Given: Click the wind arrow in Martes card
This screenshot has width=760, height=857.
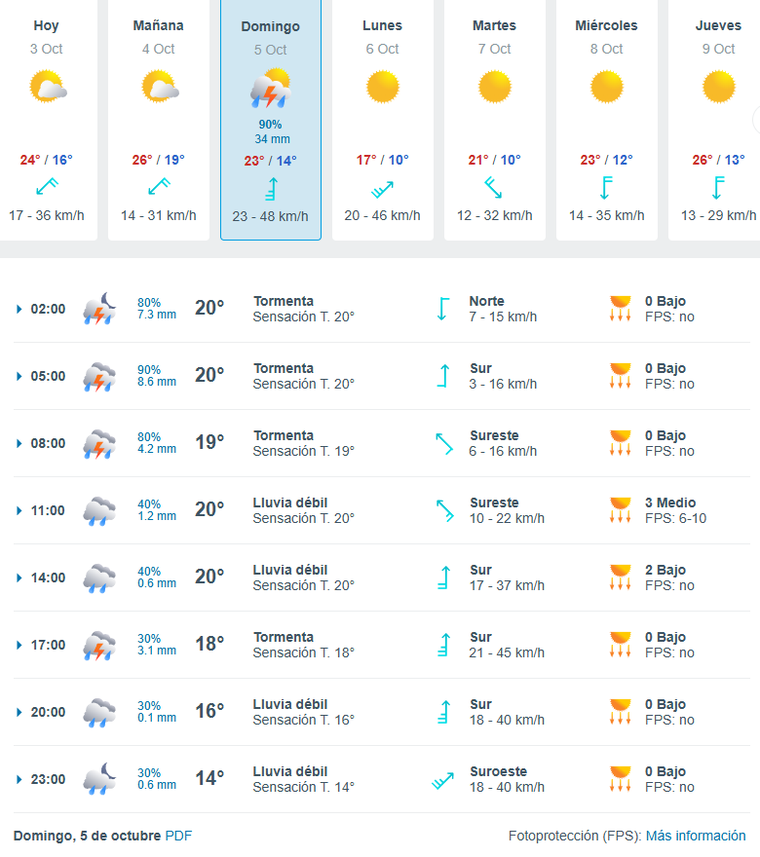Looking at the screenshot, I should [494, 187].
